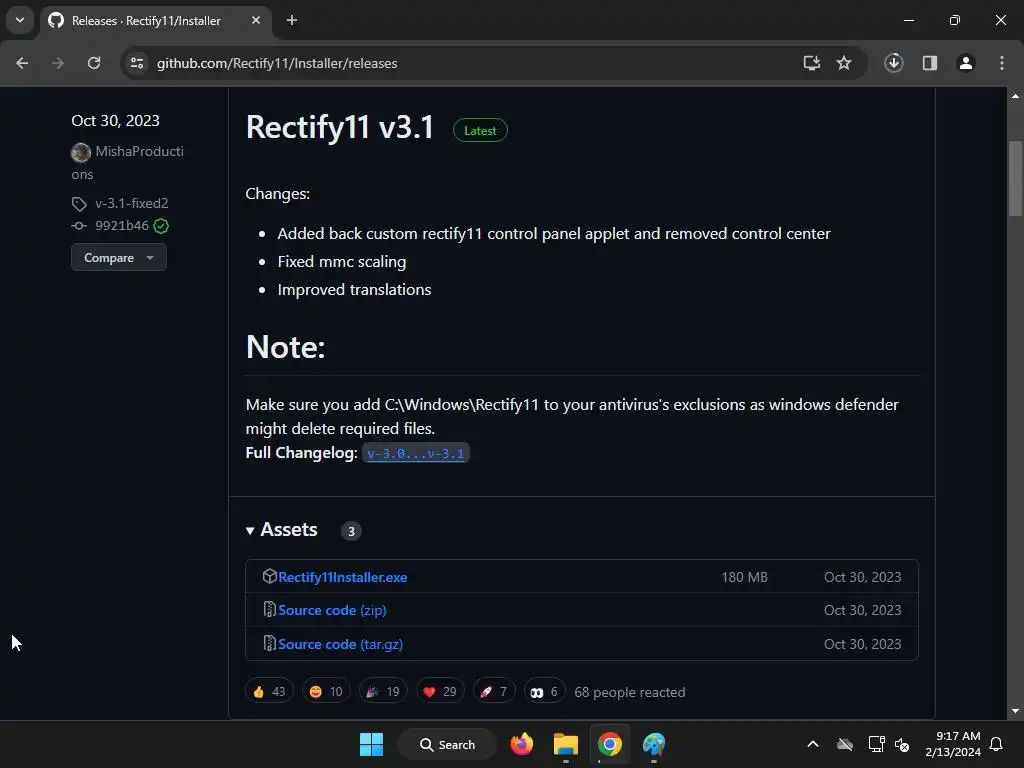Click the scrollbar down arrow
This screenshot has height=768, width=1024.
1015,711
